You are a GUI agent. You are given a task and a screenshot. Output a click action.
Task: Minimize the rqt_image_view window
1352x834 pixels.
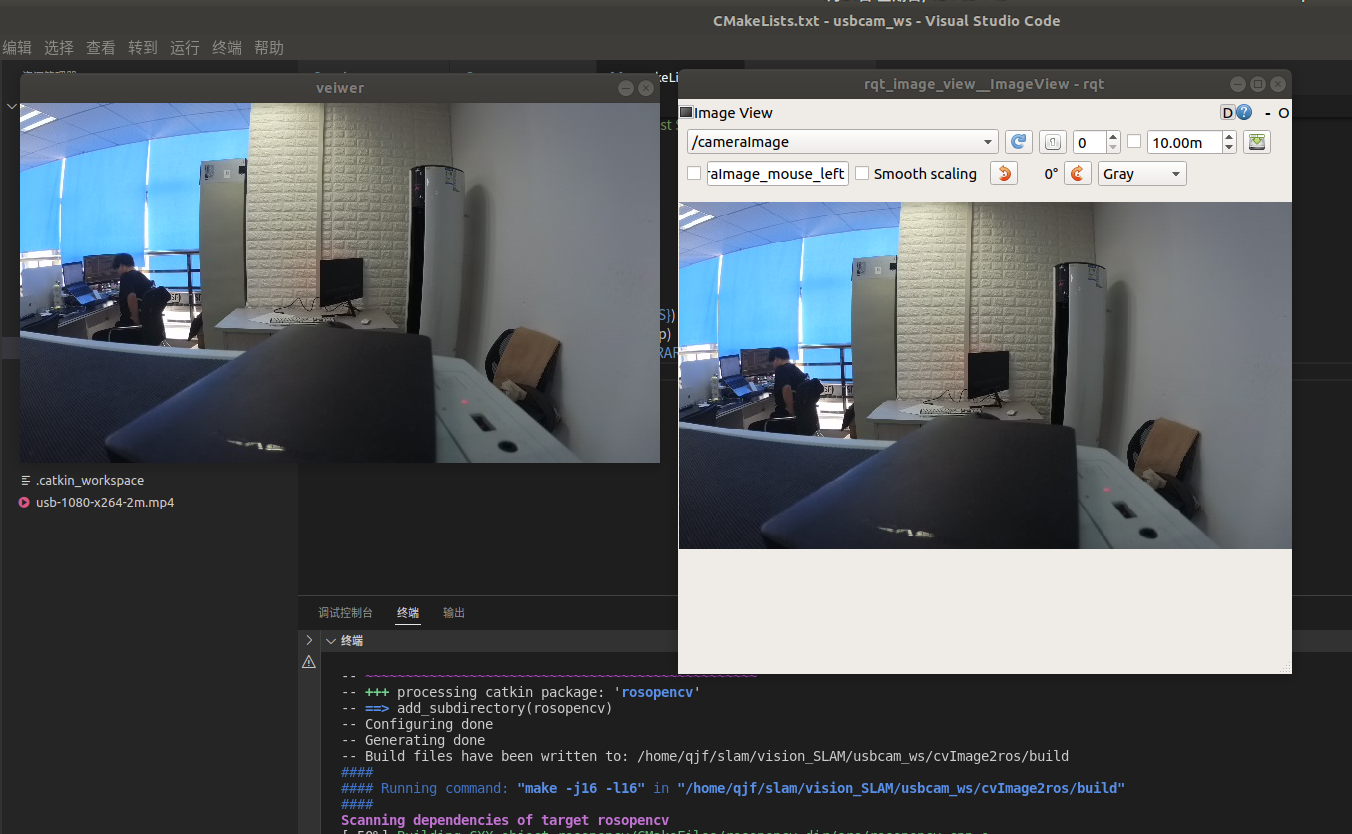[1238, 85]
